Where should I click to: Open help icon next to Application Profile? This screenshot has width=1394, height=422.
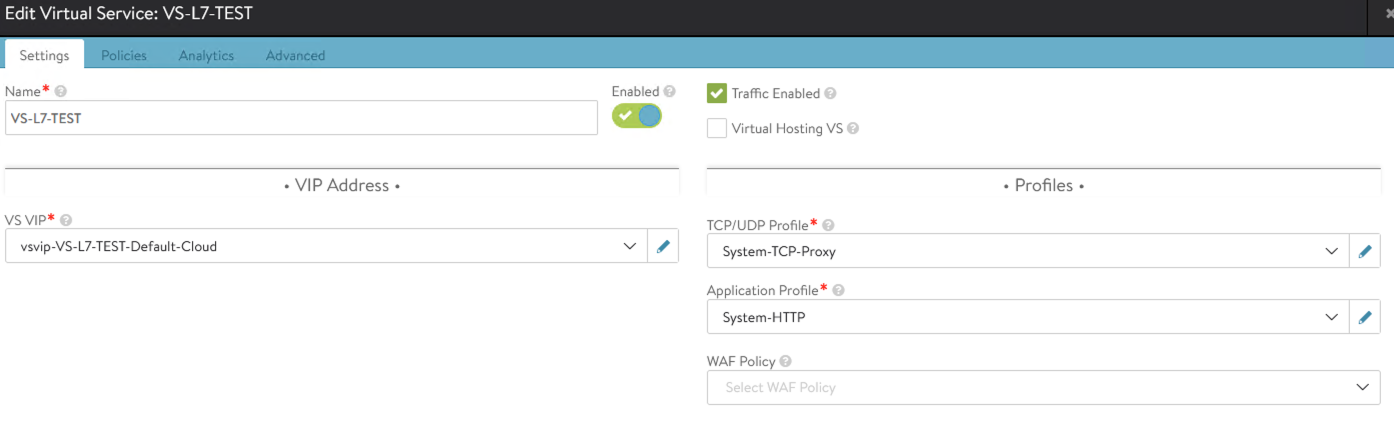[838, 290]
